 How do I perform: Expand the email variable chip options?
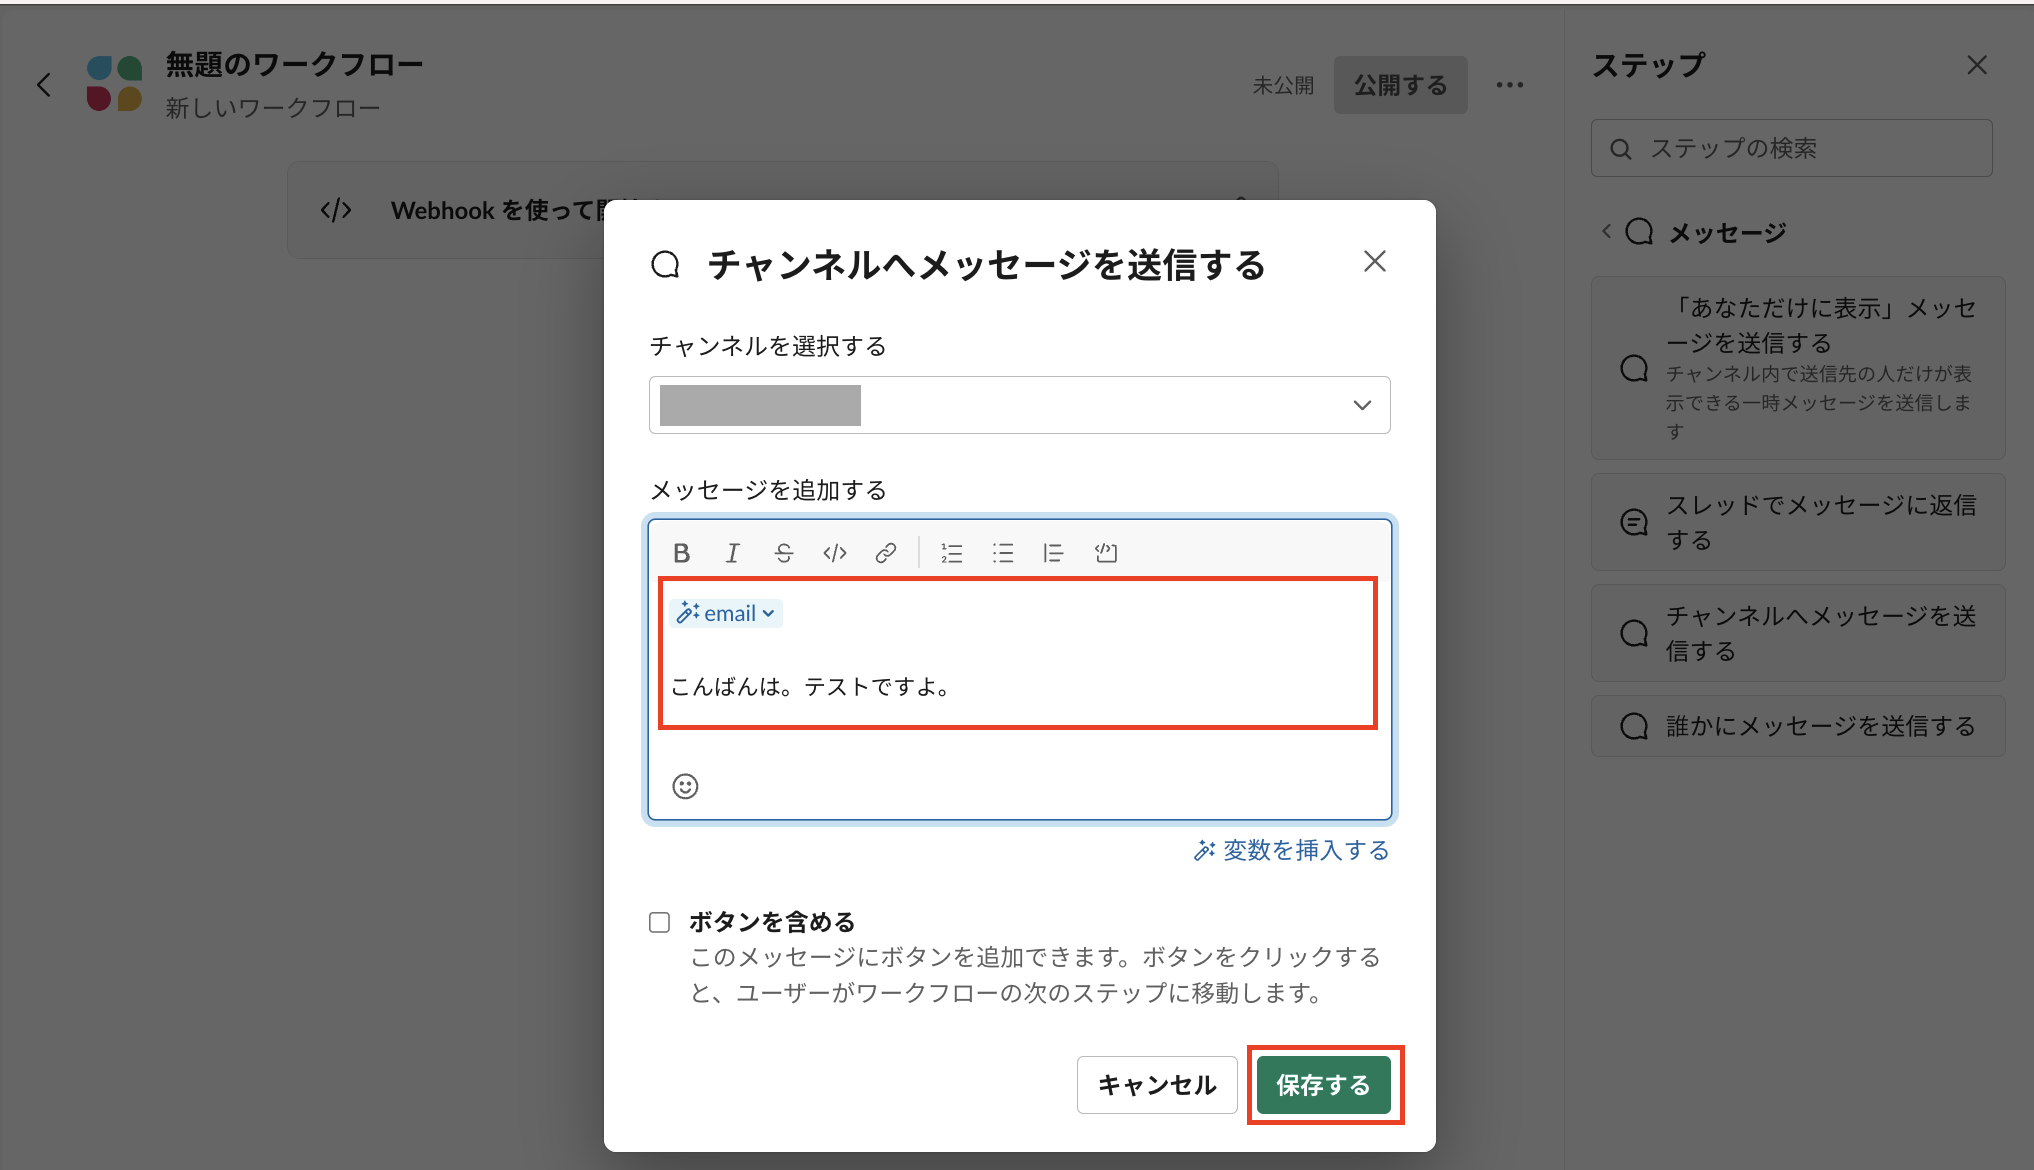pyautogui.click(x=766, y=613)
